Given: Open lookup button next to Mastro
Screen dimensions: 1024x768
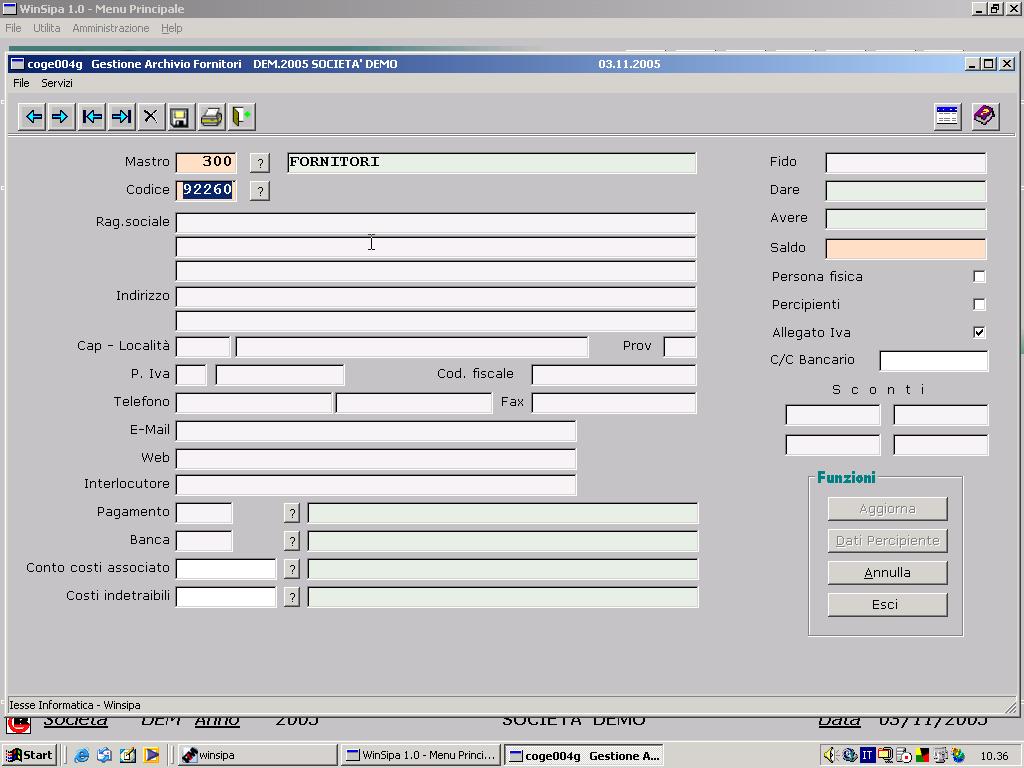Looking at the screenshot, I should point(259,163).
